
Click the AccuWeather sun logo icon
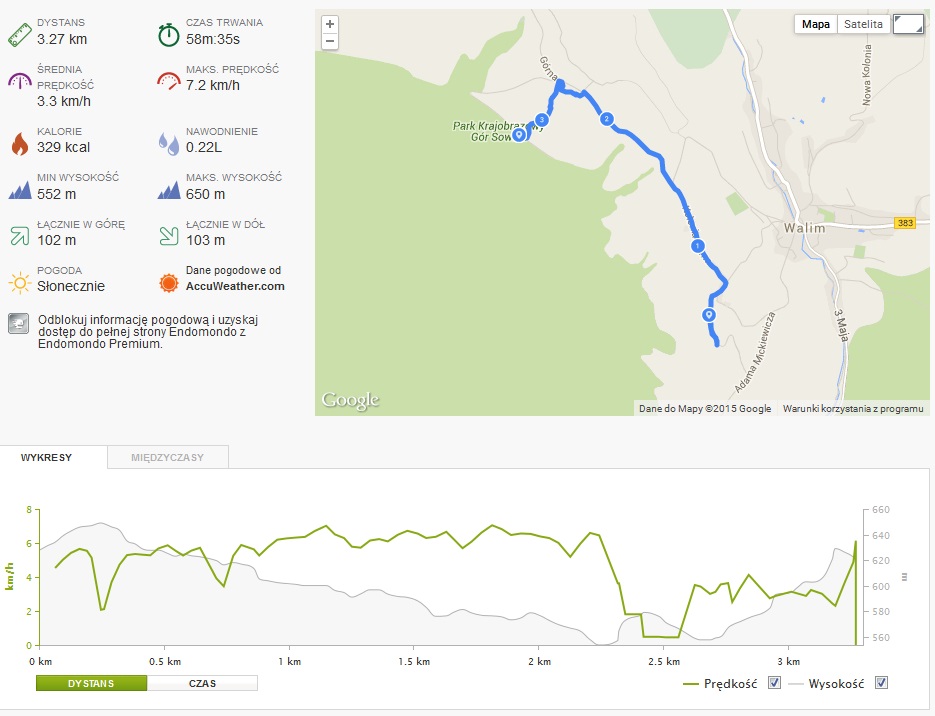point(169,282)
